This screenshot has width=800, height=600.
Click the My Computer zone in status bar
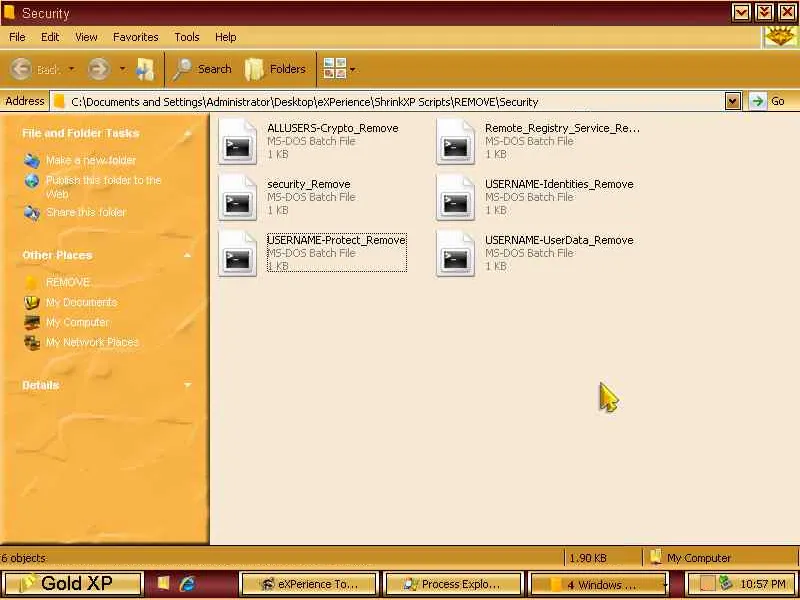click(690, 558)
